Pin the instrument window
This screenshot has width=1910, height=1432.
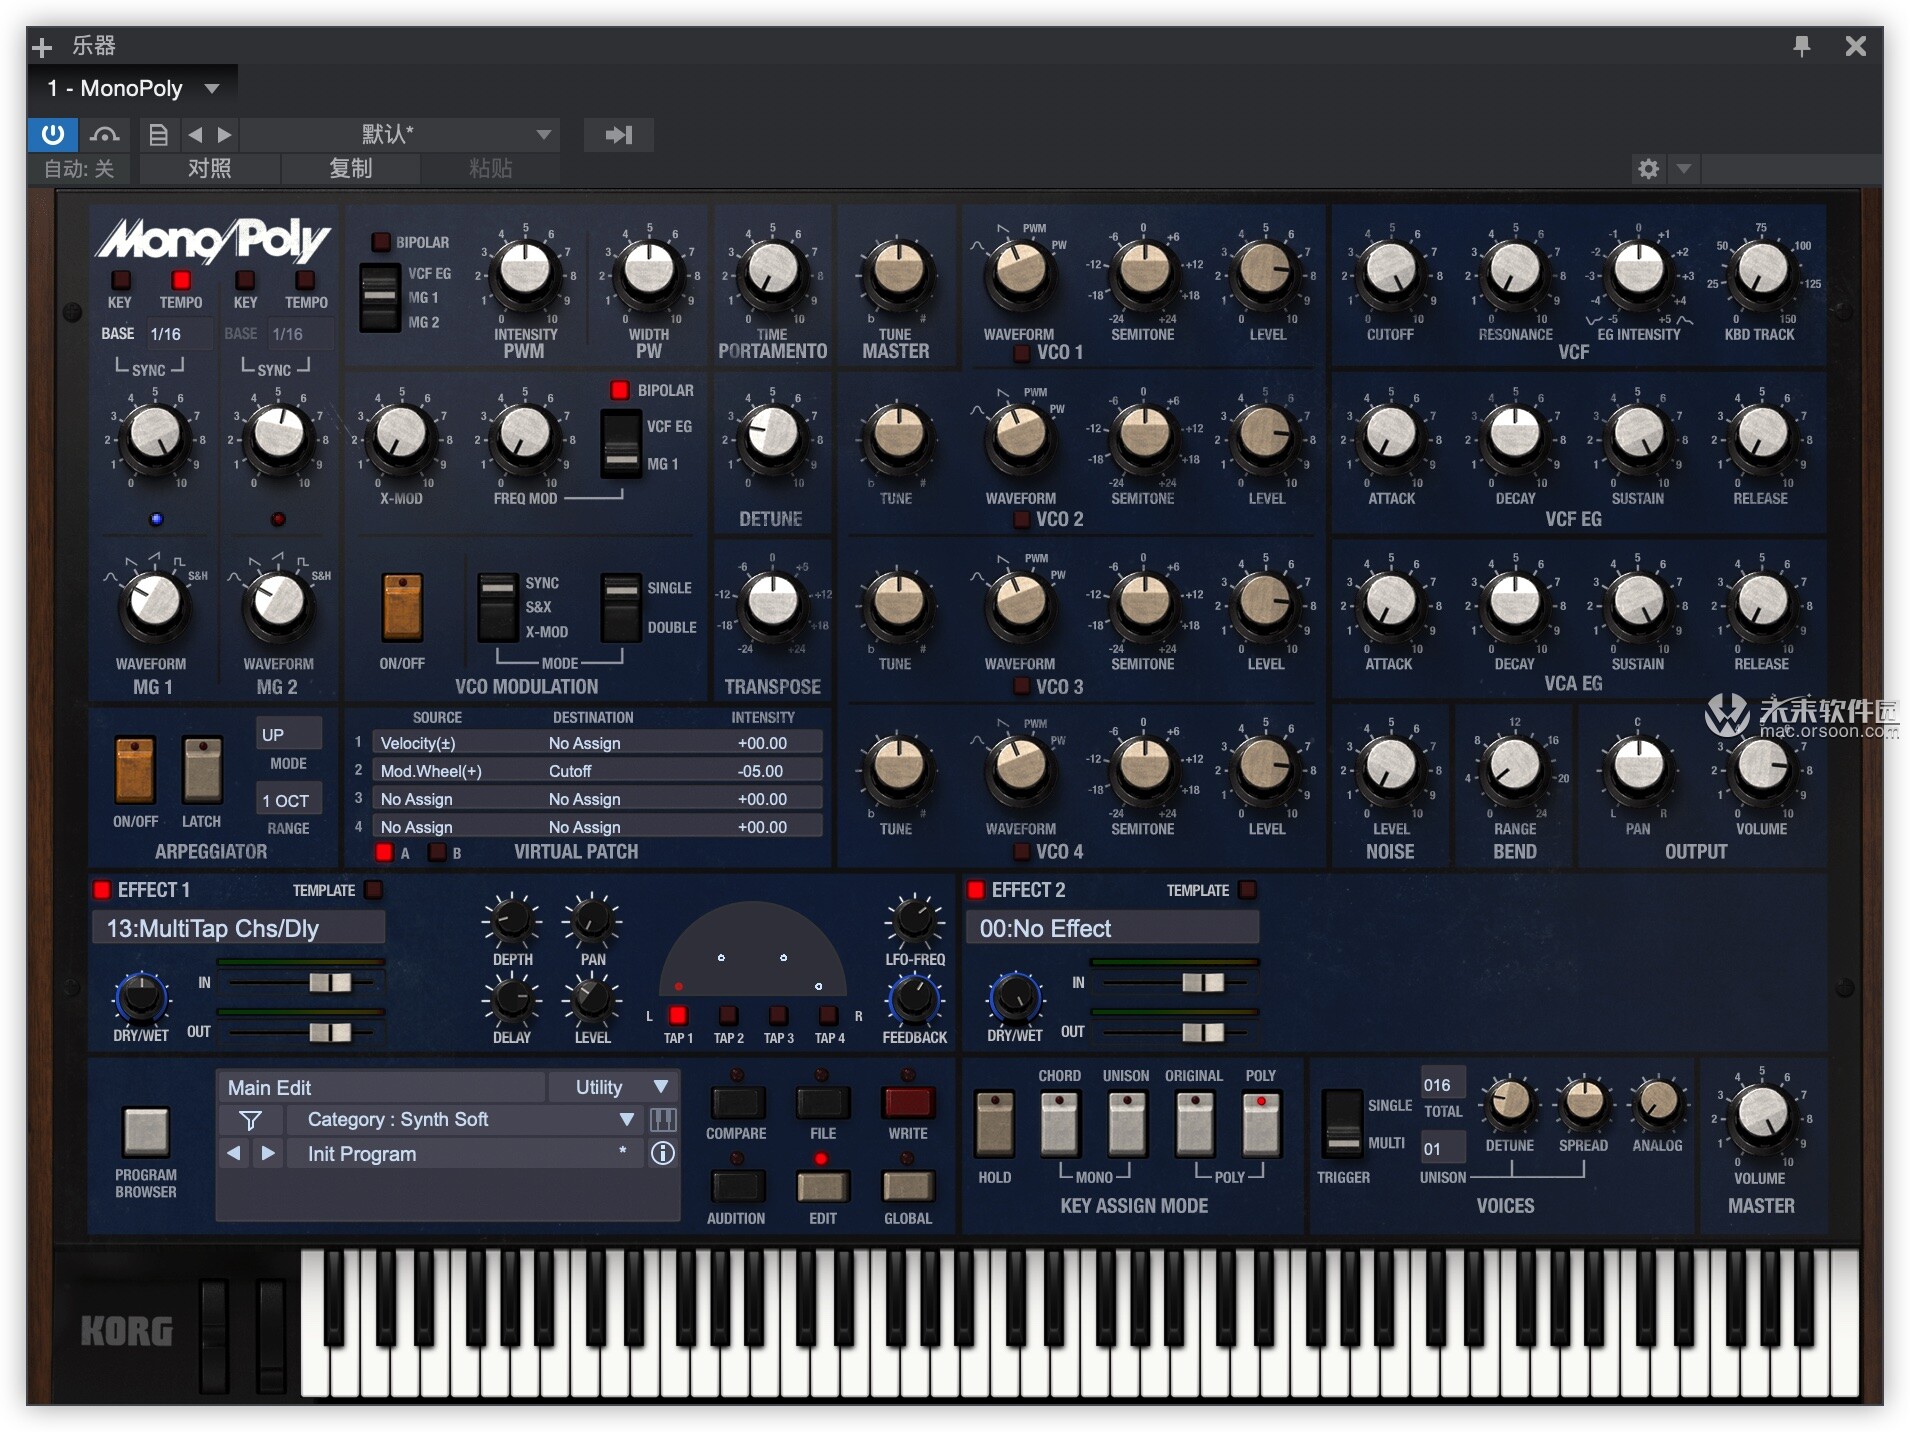pyautogui.click(x=1801, y=46)
